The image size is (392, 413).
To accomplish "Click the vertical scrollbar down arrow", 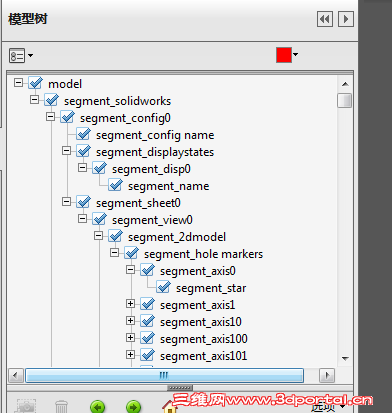I will [x=345, y=359].
